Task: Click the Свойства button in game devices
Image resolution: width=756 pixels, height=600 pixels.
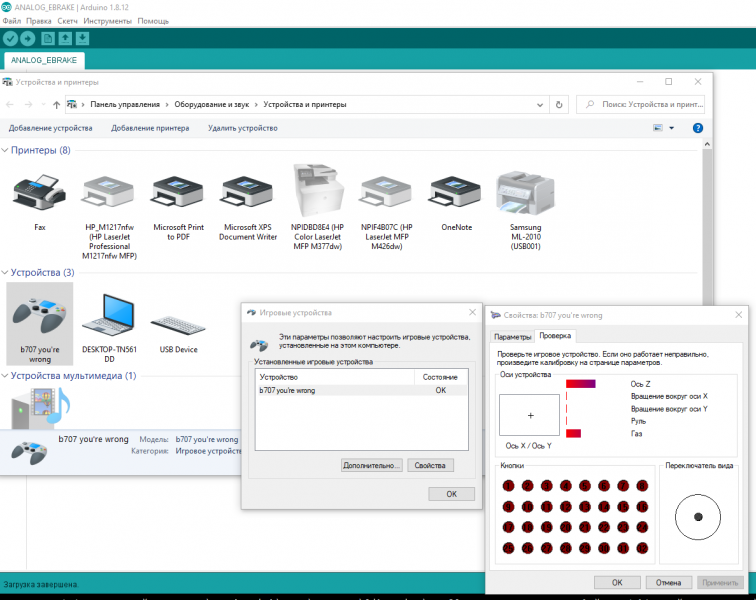Action: [430, 465]
